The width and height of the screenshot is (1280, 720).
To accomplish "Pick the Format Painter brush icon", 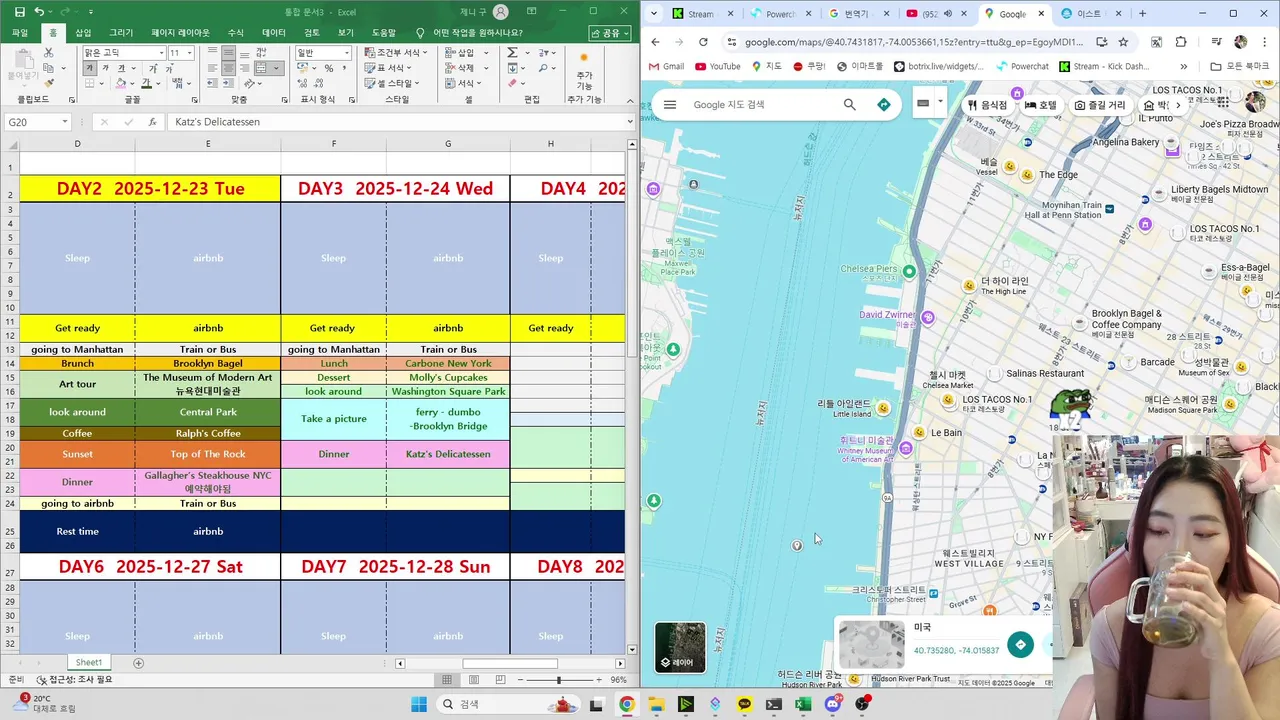I will coord(49,83).
